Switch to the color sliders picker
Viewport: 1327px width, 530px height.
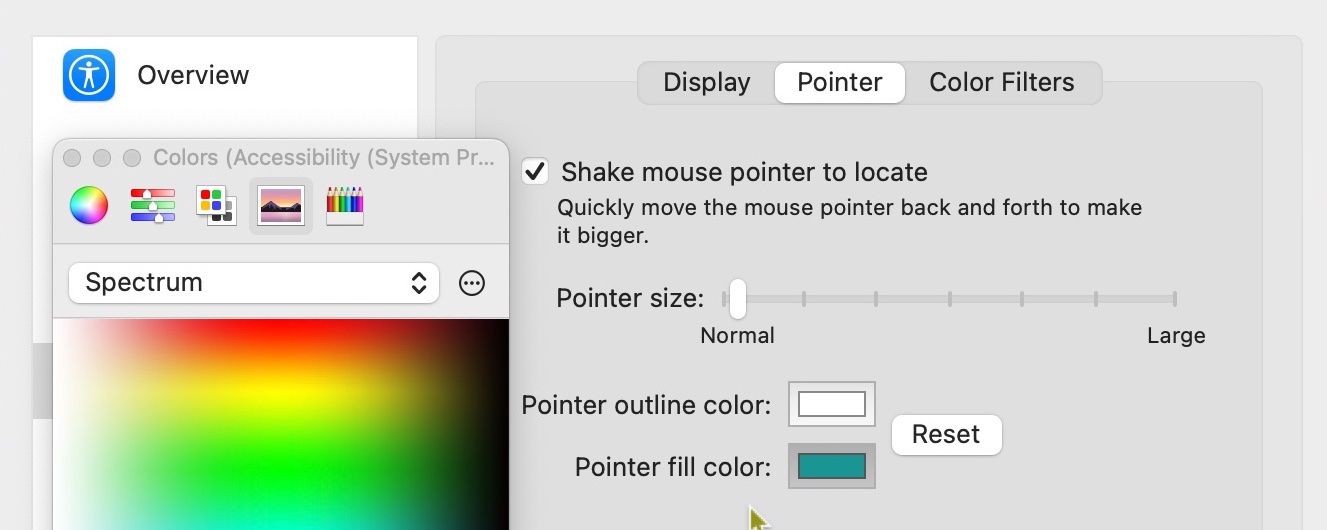pos(152,205)
